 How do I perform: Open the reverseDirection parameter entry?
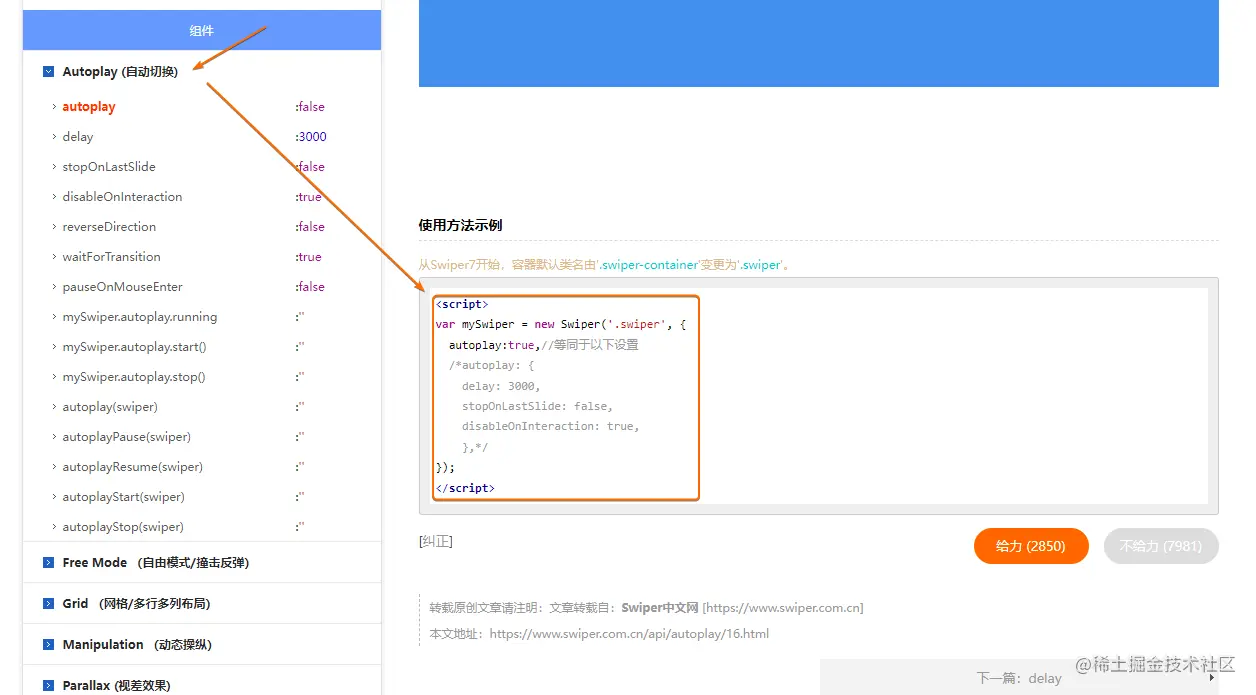(109, 227)
